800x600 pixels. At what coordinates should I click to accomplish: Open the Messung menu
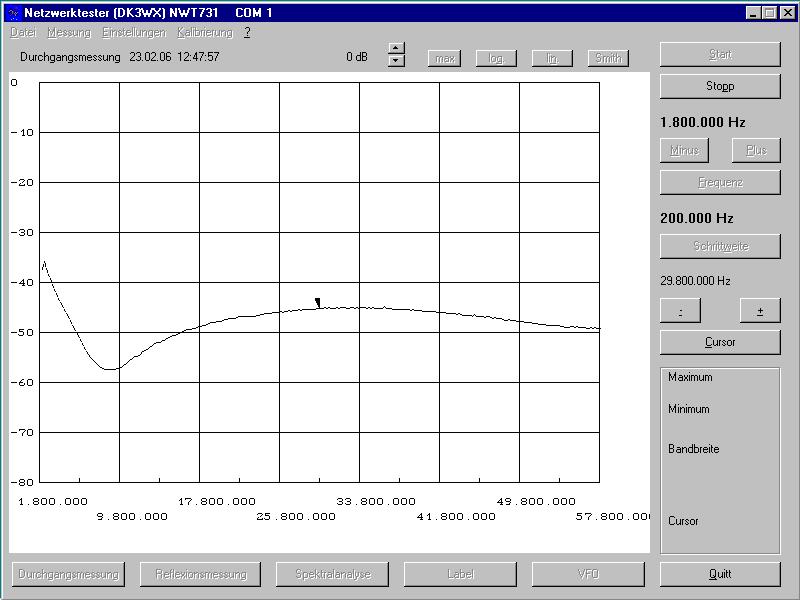[69, 32]
